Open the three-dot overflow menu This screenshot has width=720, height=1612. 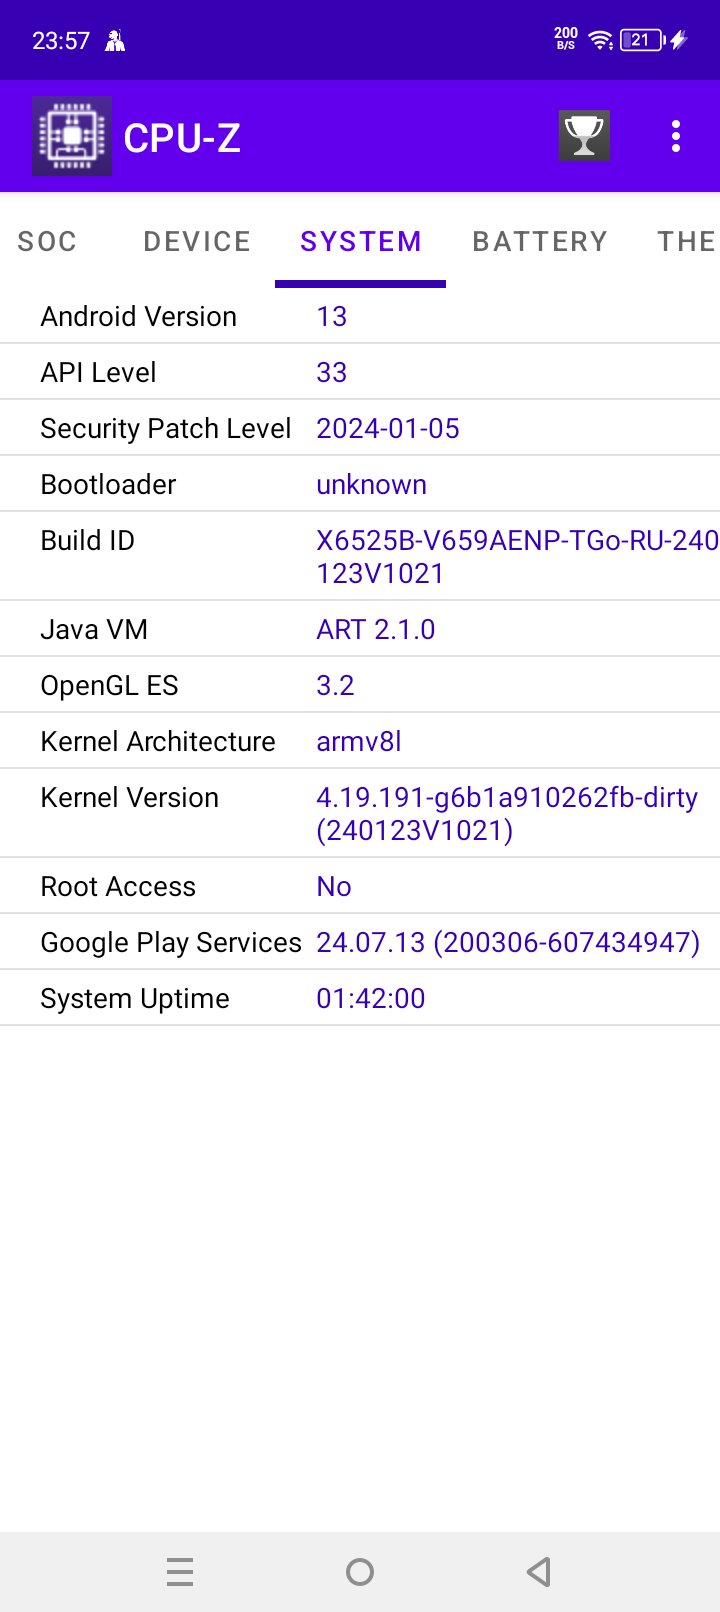pos(676,136)
